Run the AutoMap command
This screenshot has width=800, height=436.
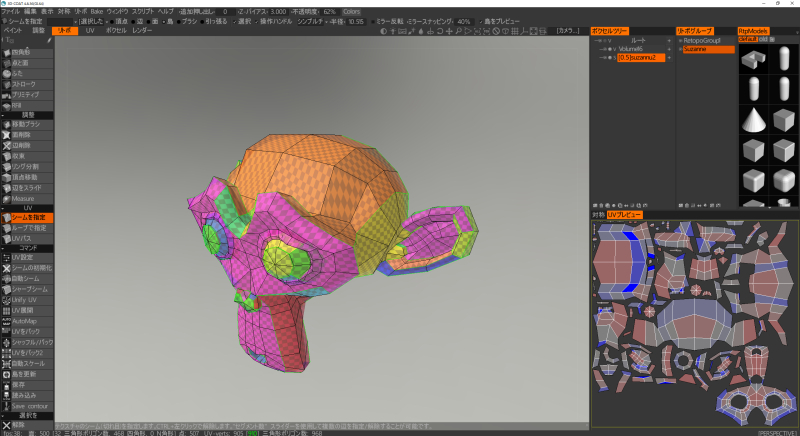26,320
